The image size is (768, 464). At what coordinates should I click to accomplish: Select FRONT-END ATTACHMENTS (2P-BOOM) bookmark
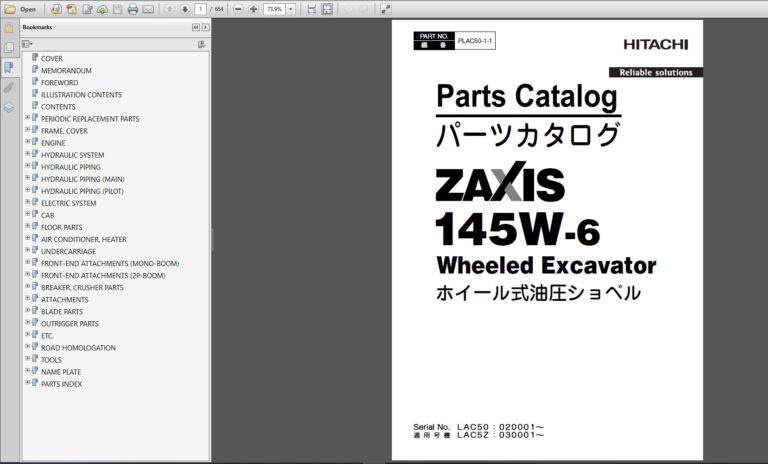click(103, 275)
